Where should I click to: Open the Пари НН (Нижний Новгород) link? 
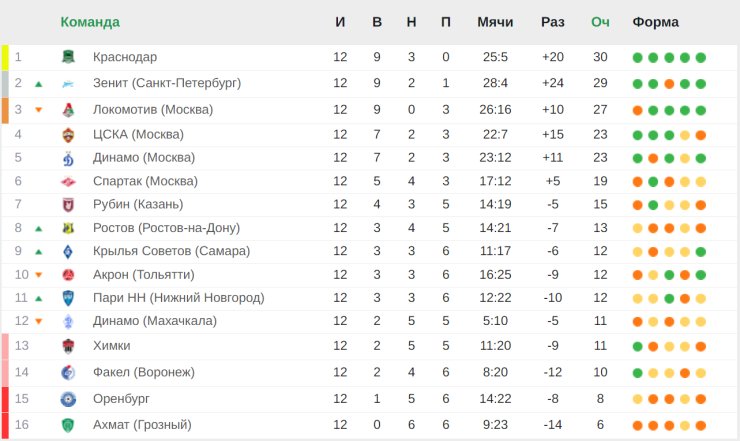[178, 298]
